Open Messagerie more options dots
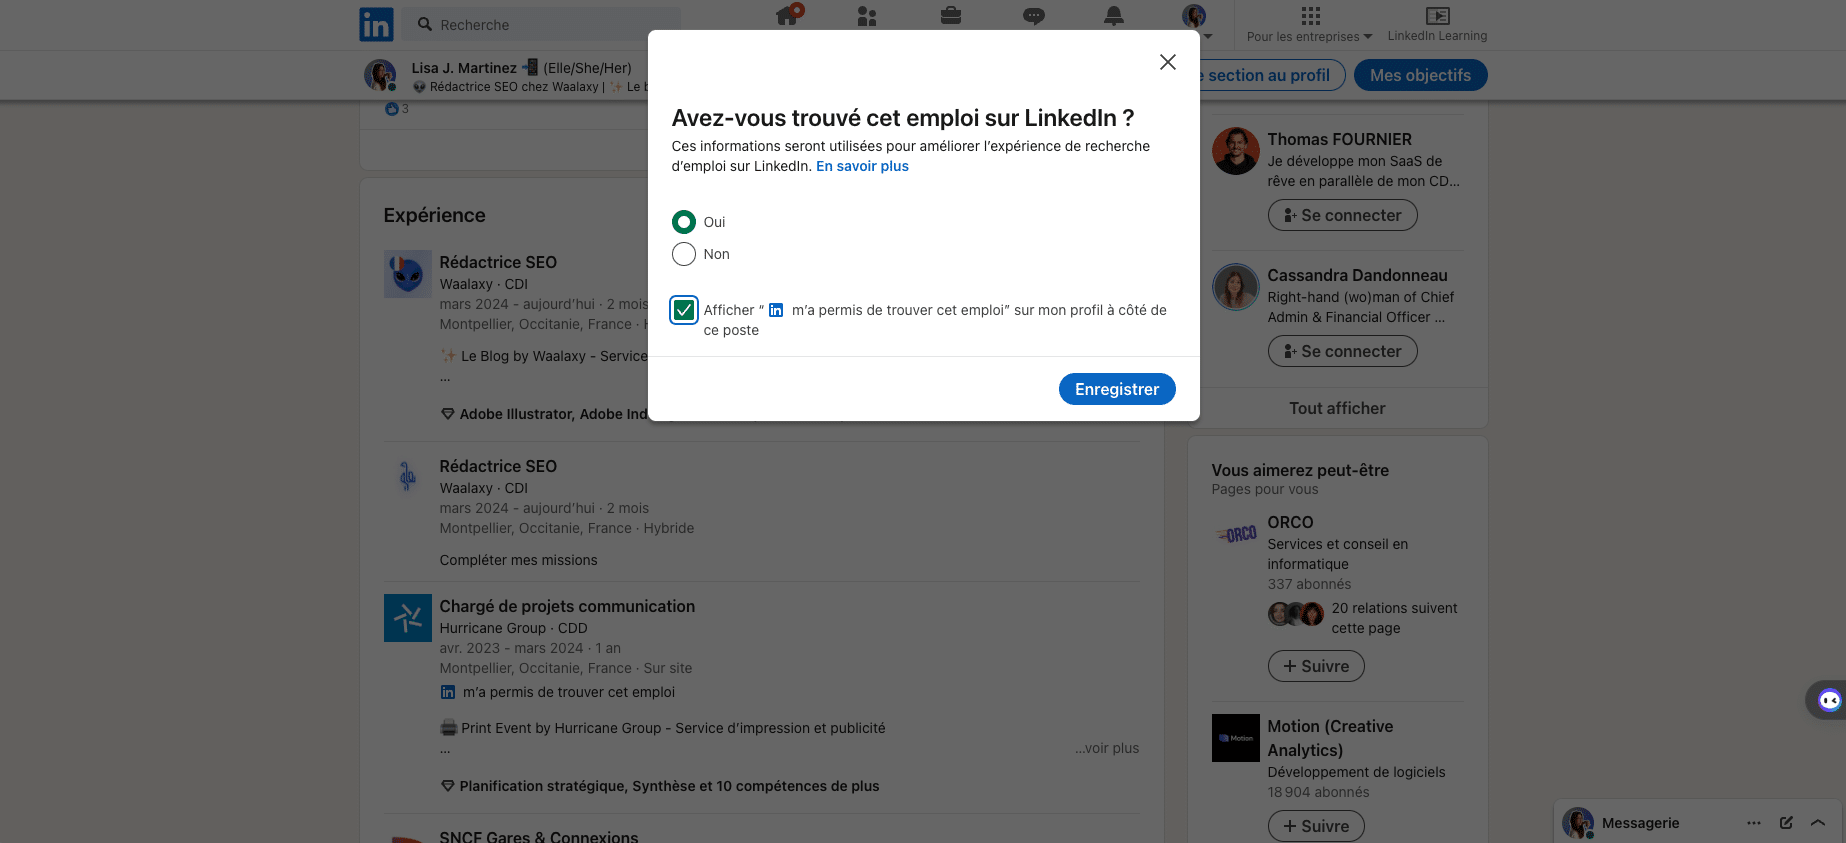This screenshot has width=1846, height=843. tap(1754, 823)
